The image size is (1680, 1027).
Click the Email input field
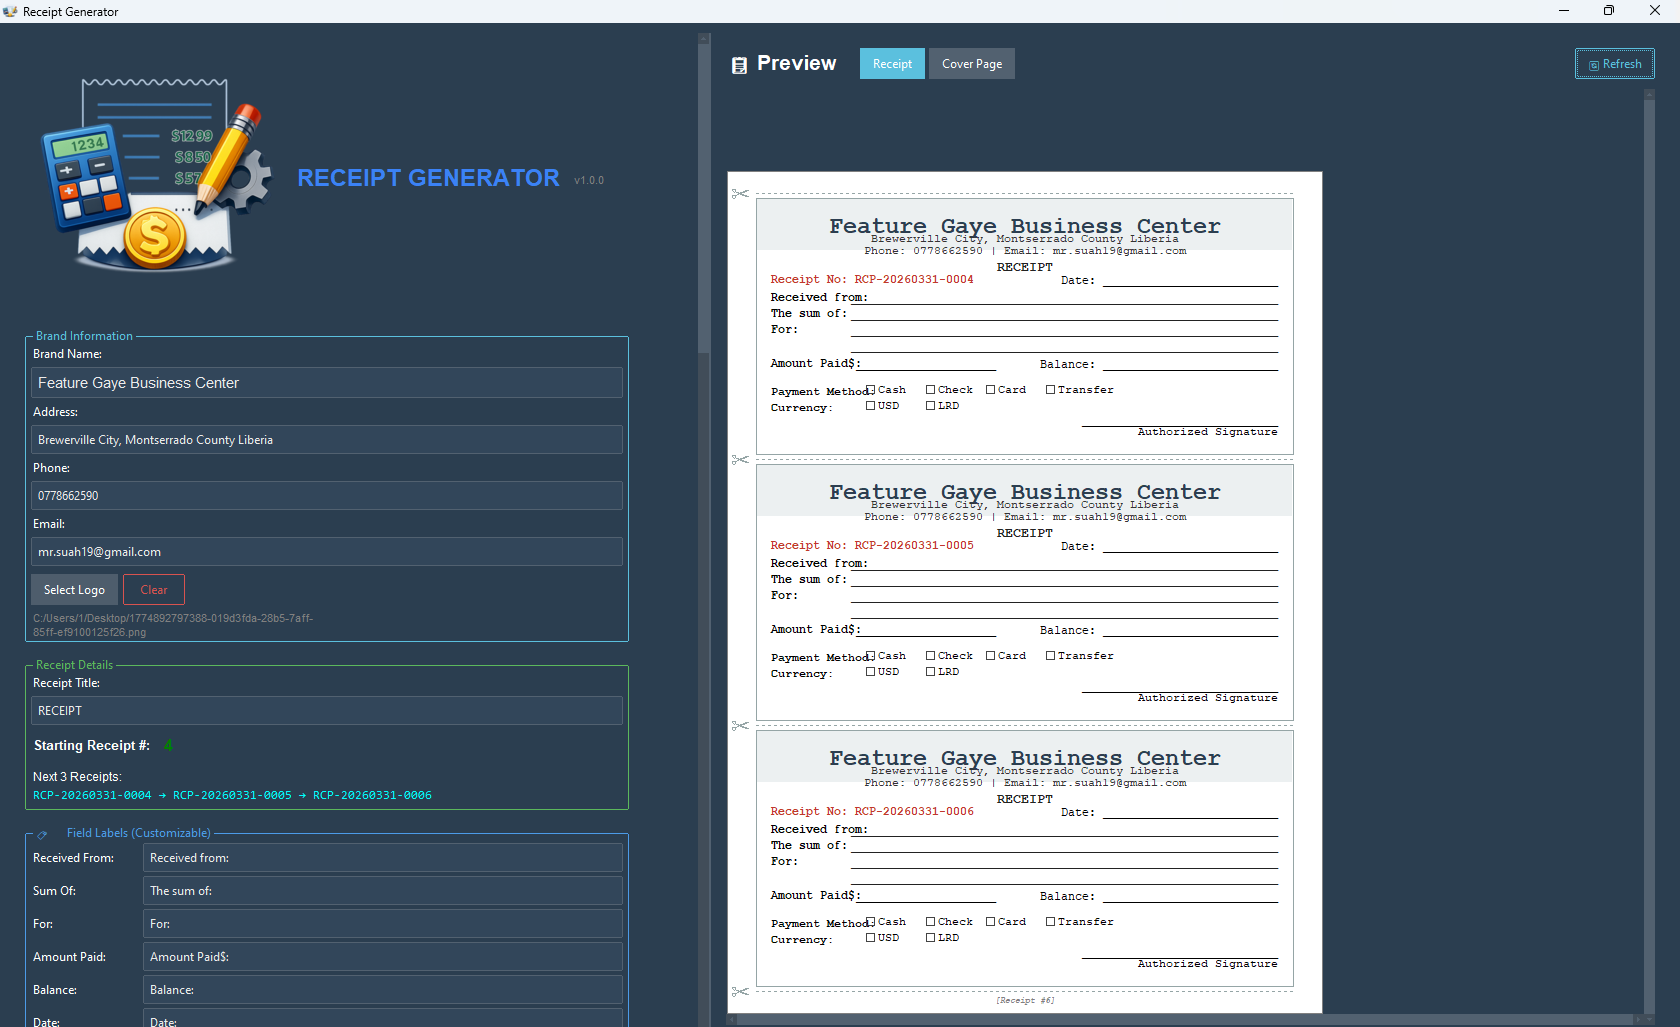click(x=326, y=551)
